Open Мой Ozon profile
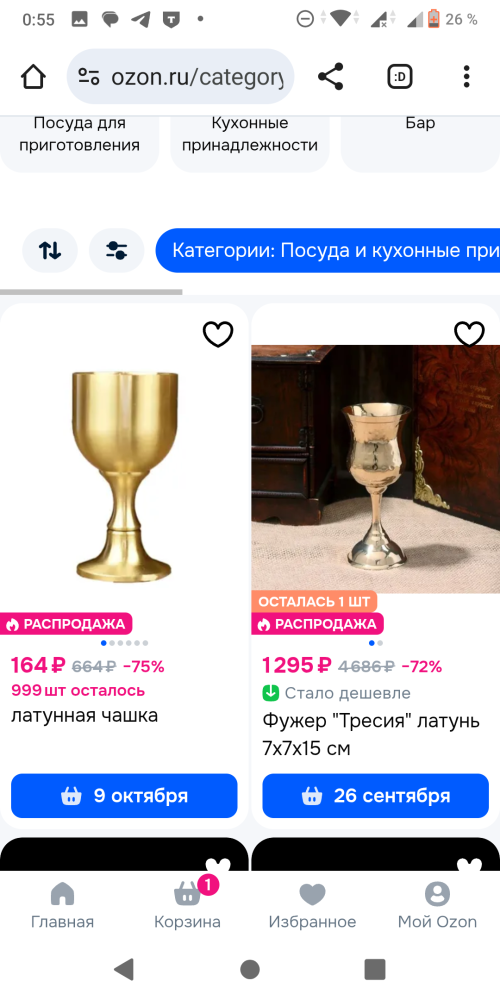Image resolution: width=500 pixels, height=1000 pixels. coord(438,904)
